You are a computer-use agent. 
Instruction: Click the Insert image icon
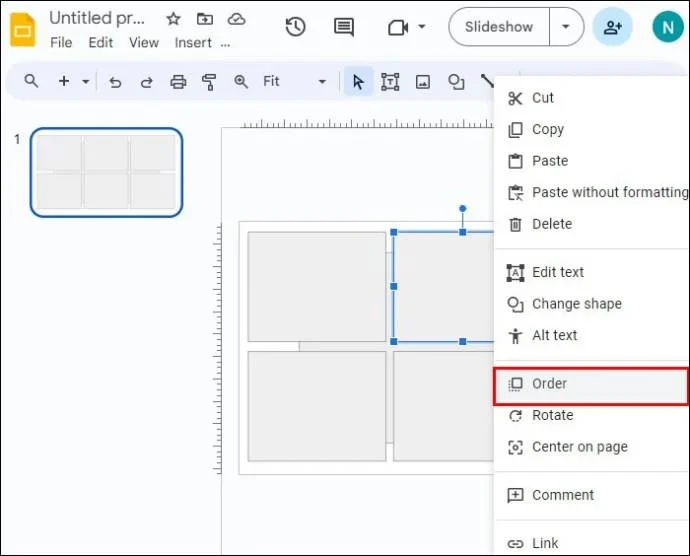423,82
